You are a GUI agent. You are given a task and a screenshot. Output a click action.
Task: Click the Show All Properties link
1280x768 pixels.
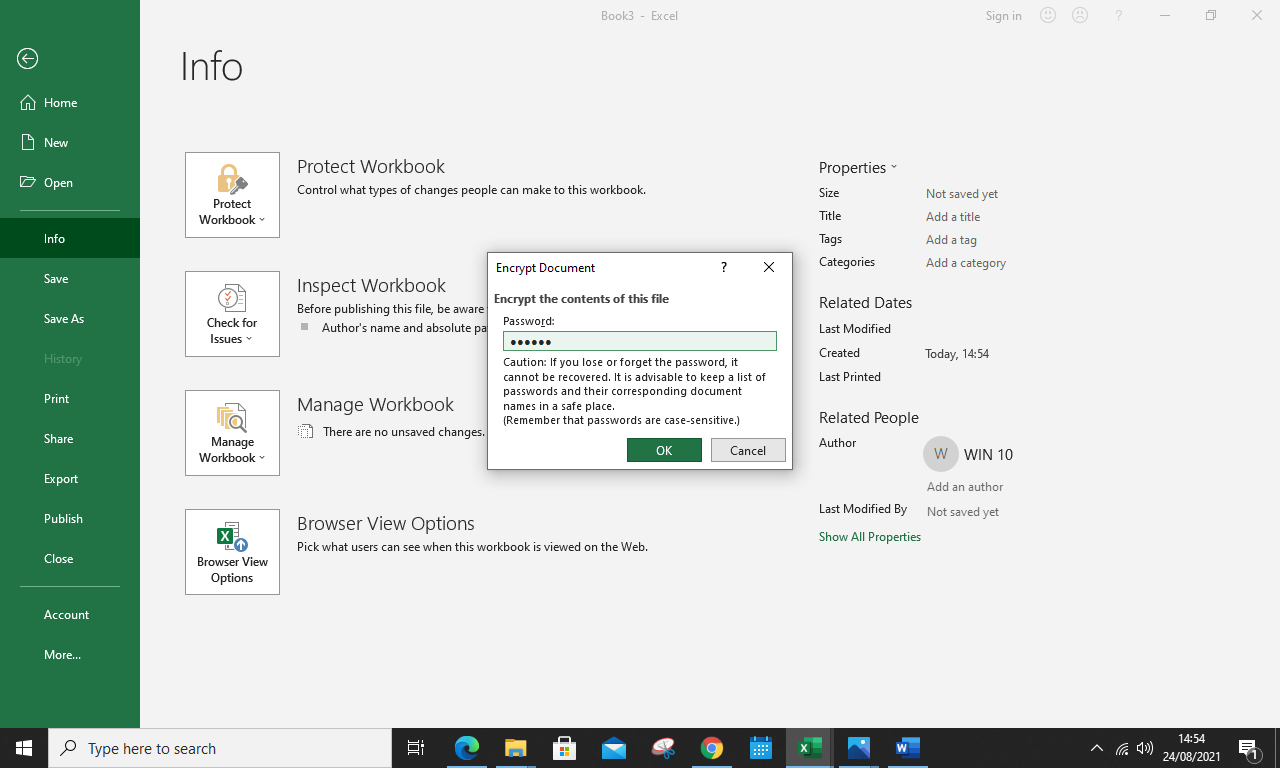[870, 536]
